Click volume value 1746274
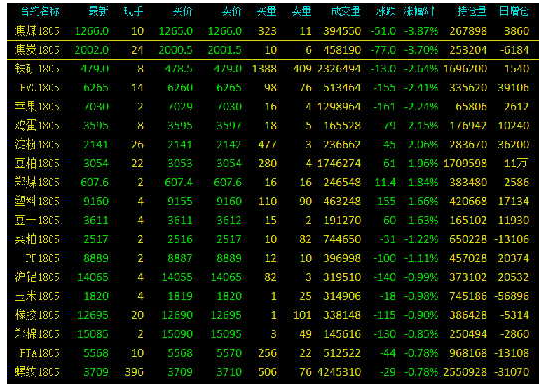 (339, 163)
